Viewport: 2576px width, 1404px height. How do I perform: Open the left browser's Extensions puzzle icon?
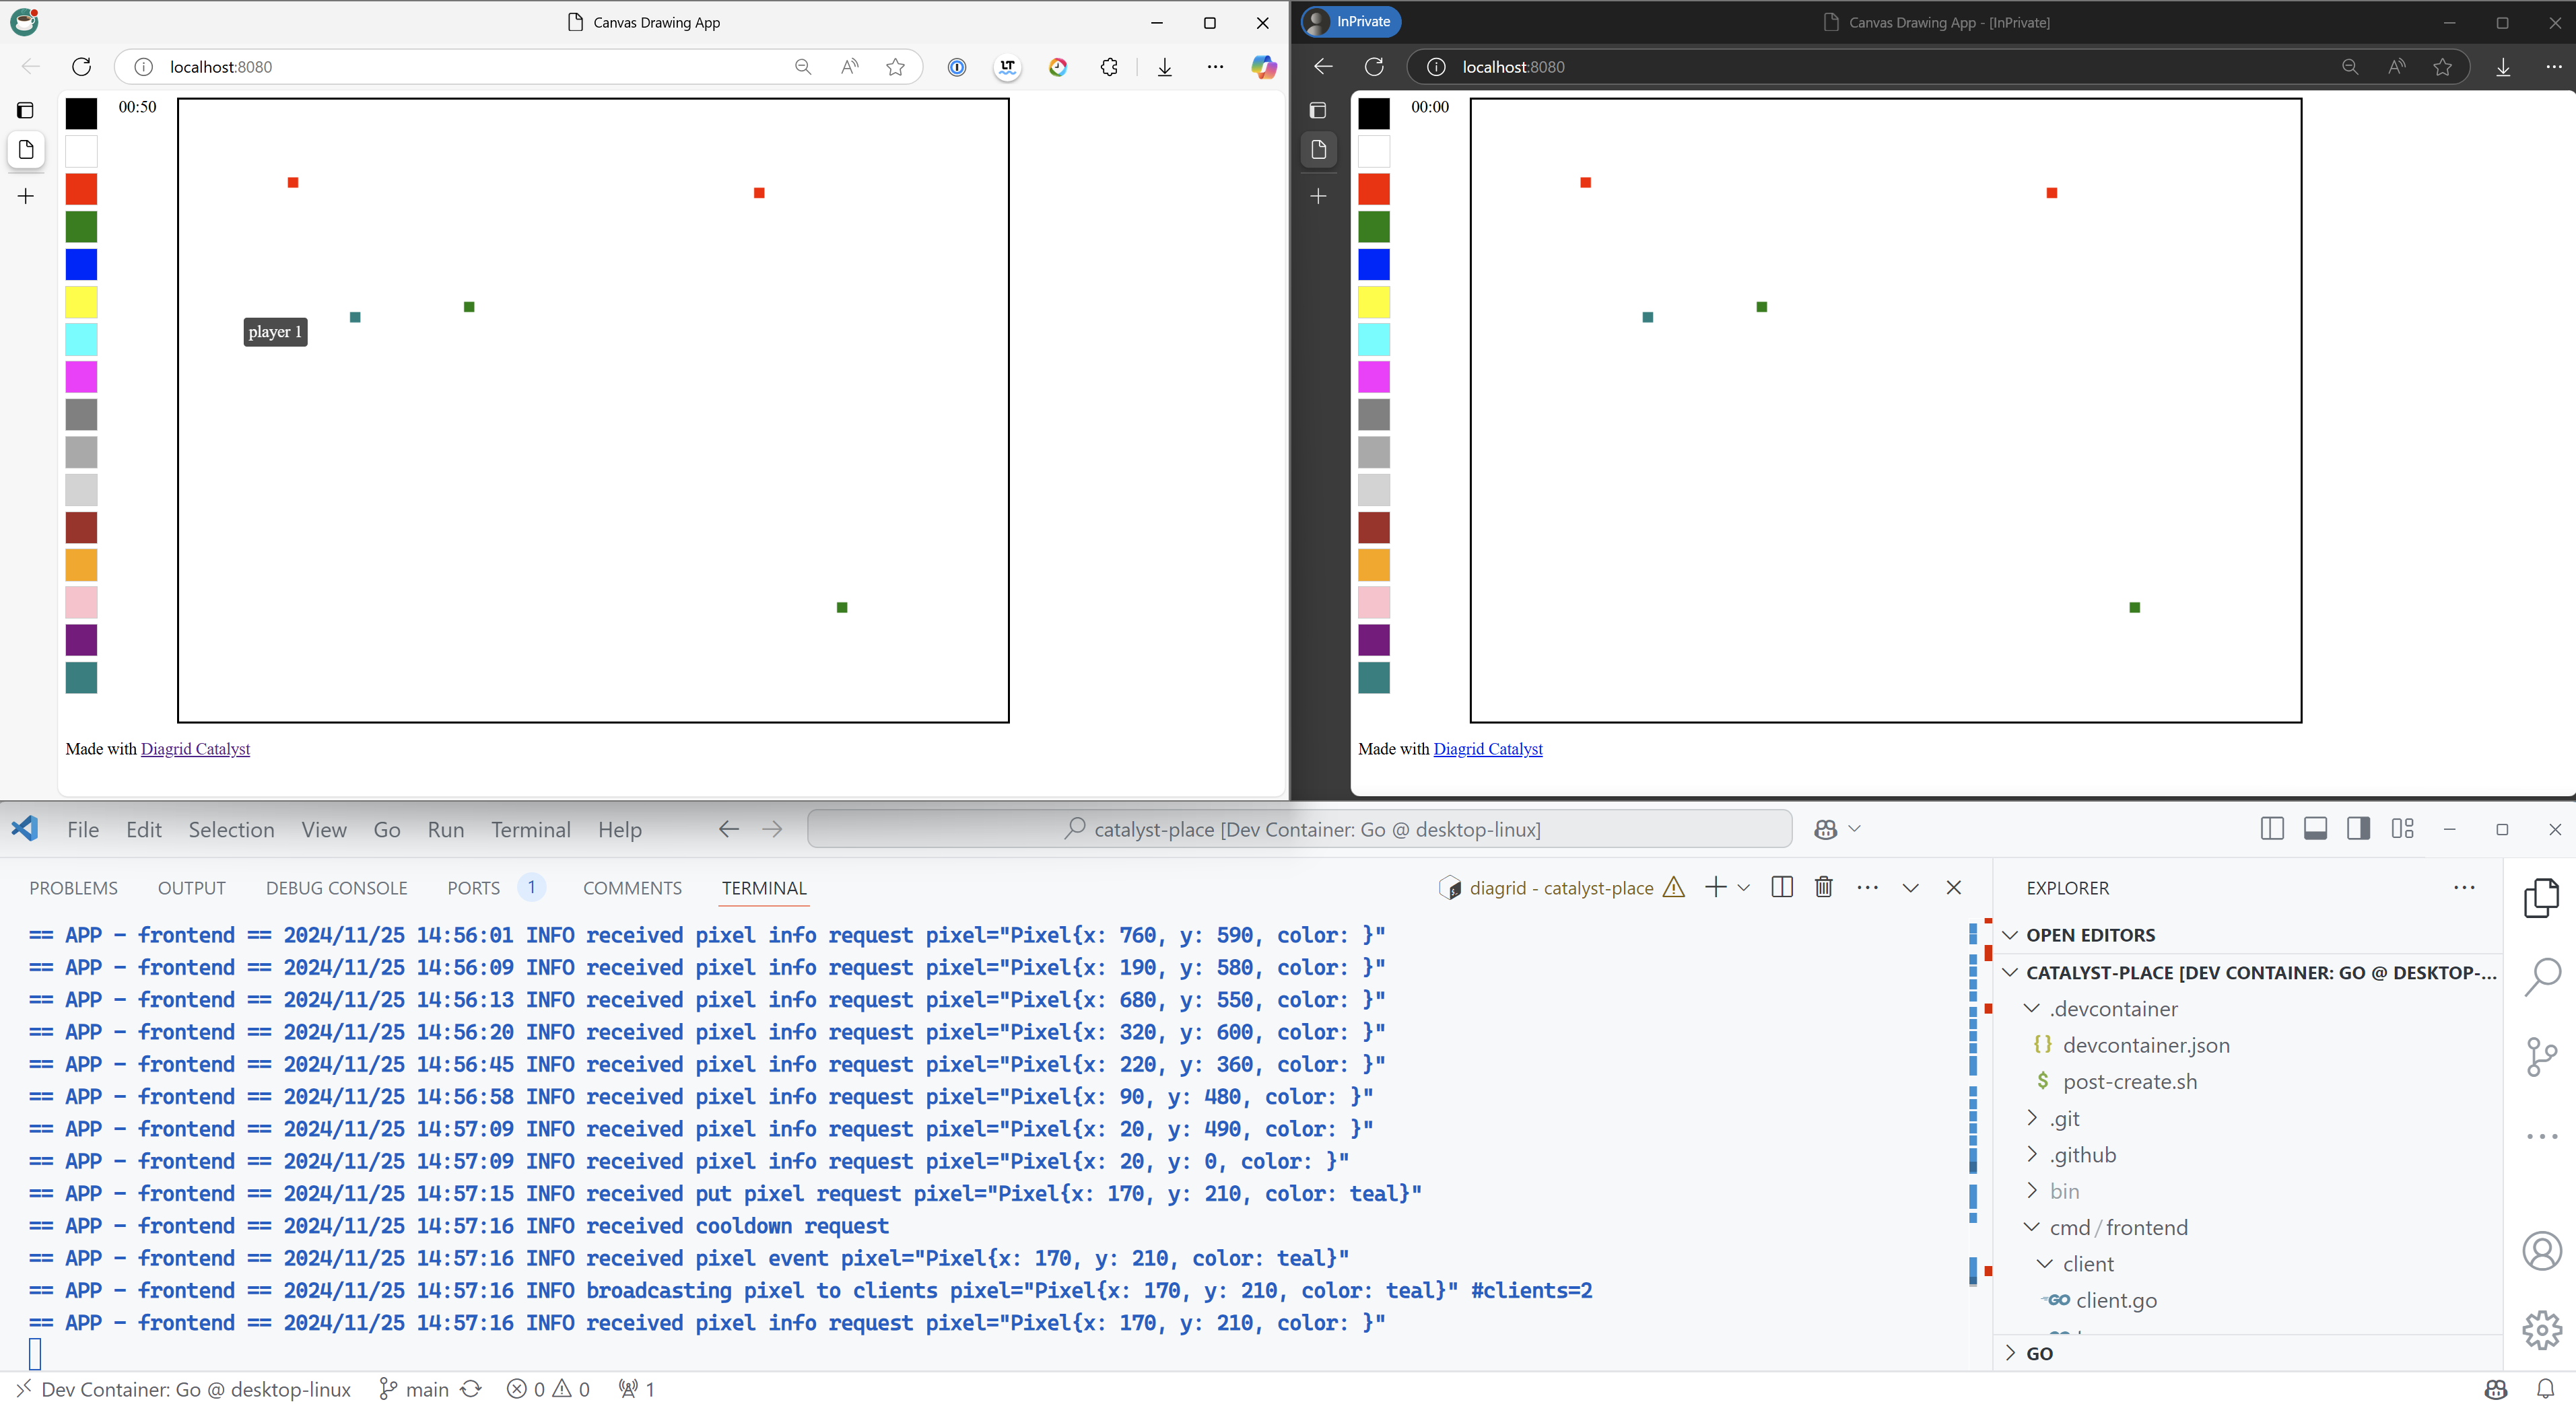pos(1109,67)
